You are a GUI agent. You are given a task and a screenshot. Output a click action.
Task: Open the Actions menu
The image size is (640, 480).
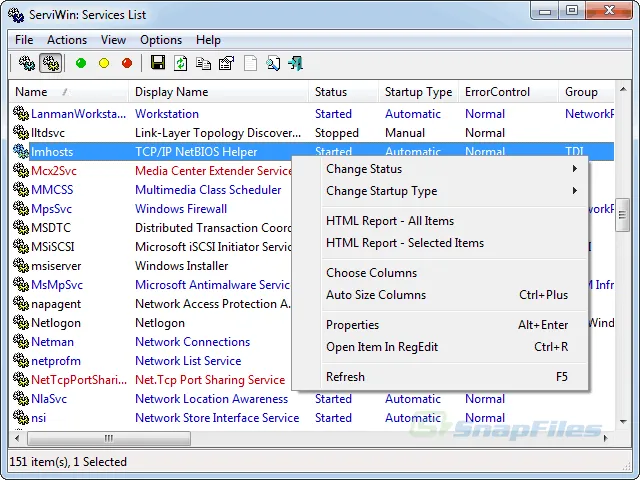67,40
